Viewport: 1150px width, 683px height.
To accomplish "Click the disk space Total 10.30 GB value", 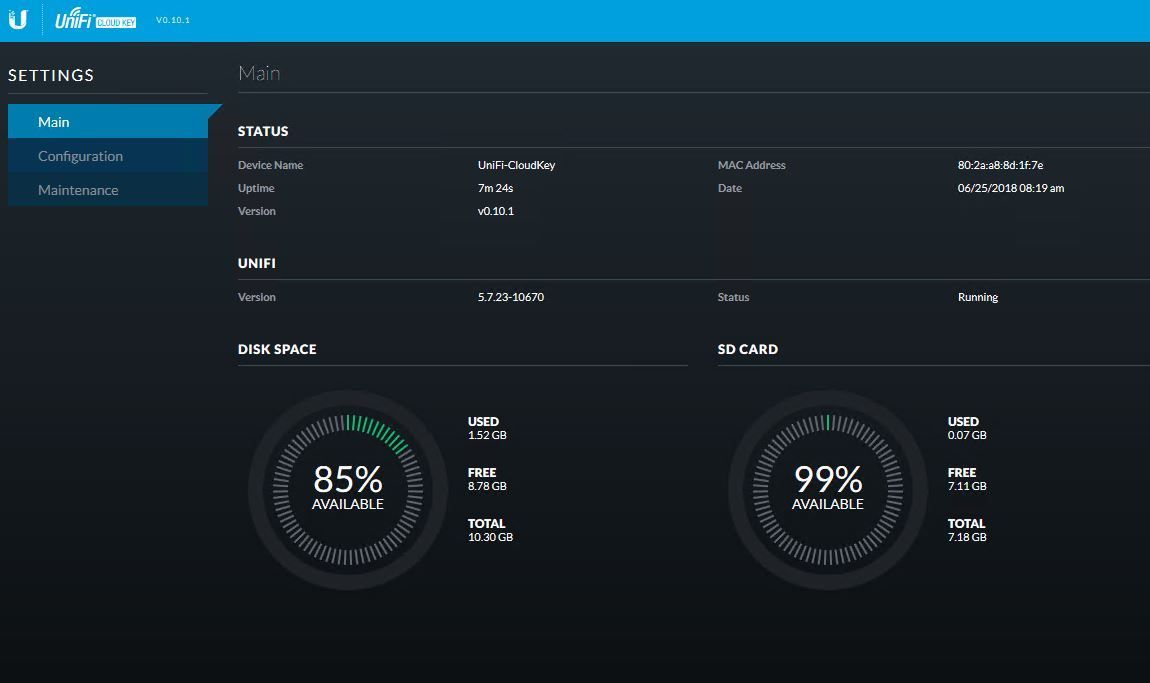I will point(490,537).
